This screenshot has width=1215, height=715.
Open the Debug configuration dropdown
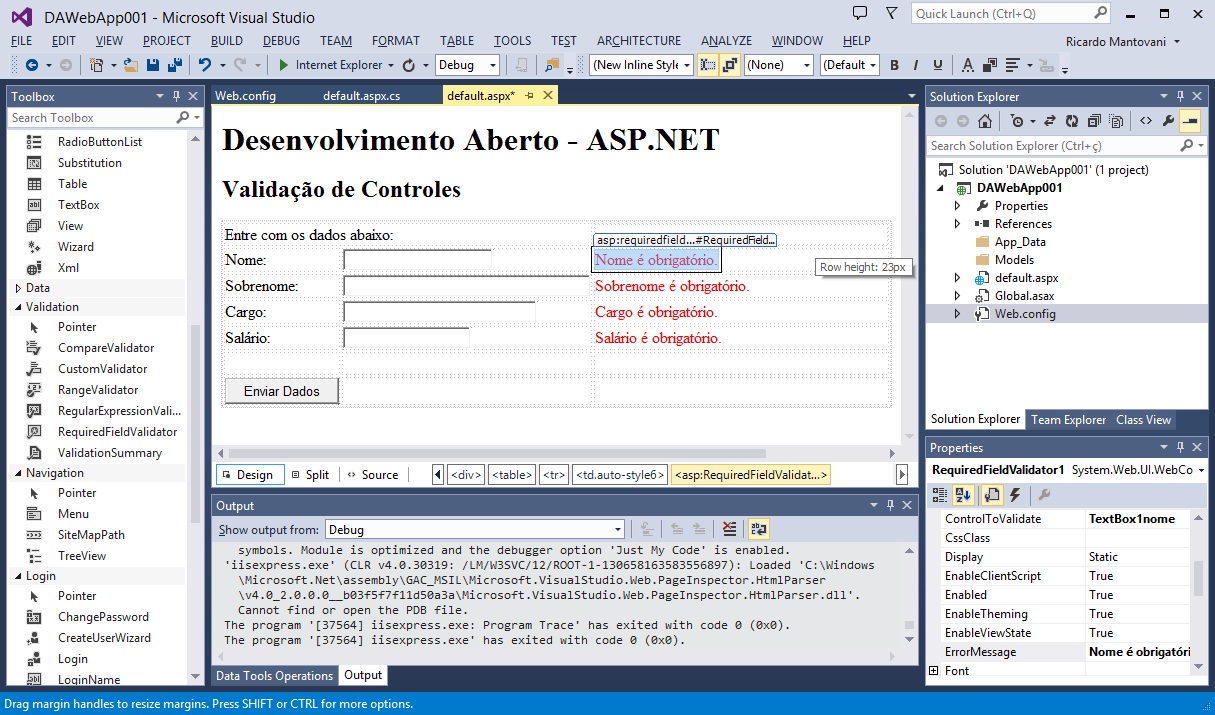[x=467, y=65]
